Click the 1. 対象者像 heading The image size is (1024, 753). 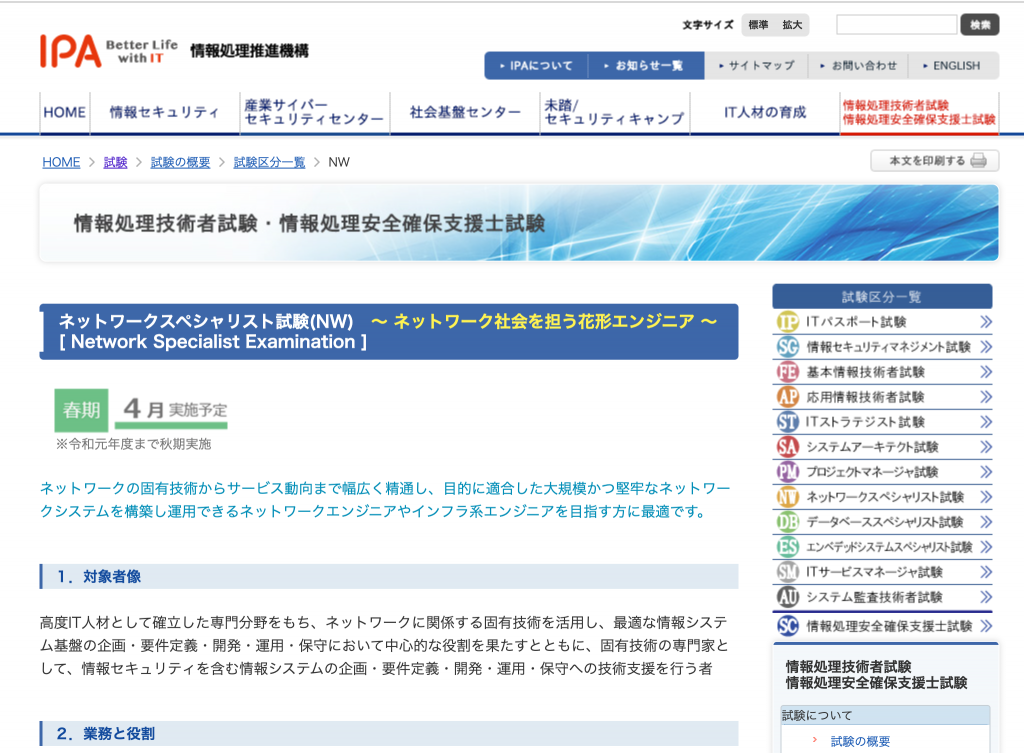[389, 577]
